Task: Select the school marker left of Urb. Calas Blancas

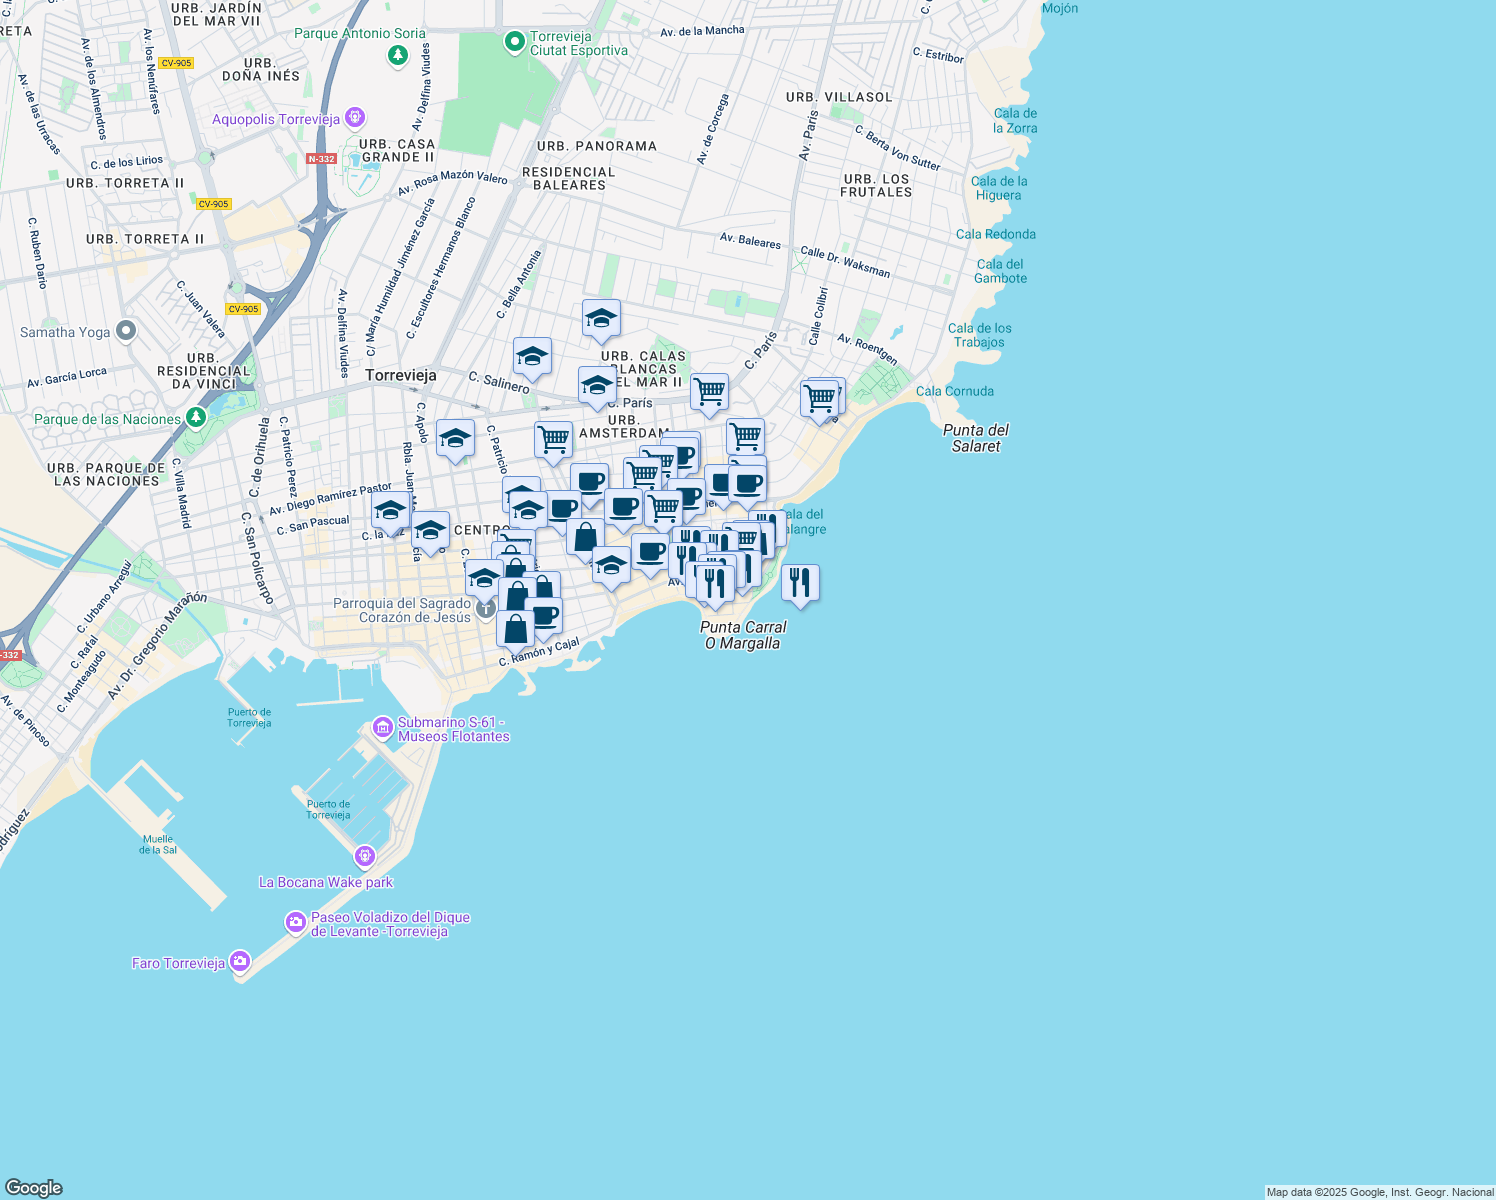Action: pos(597,386)
